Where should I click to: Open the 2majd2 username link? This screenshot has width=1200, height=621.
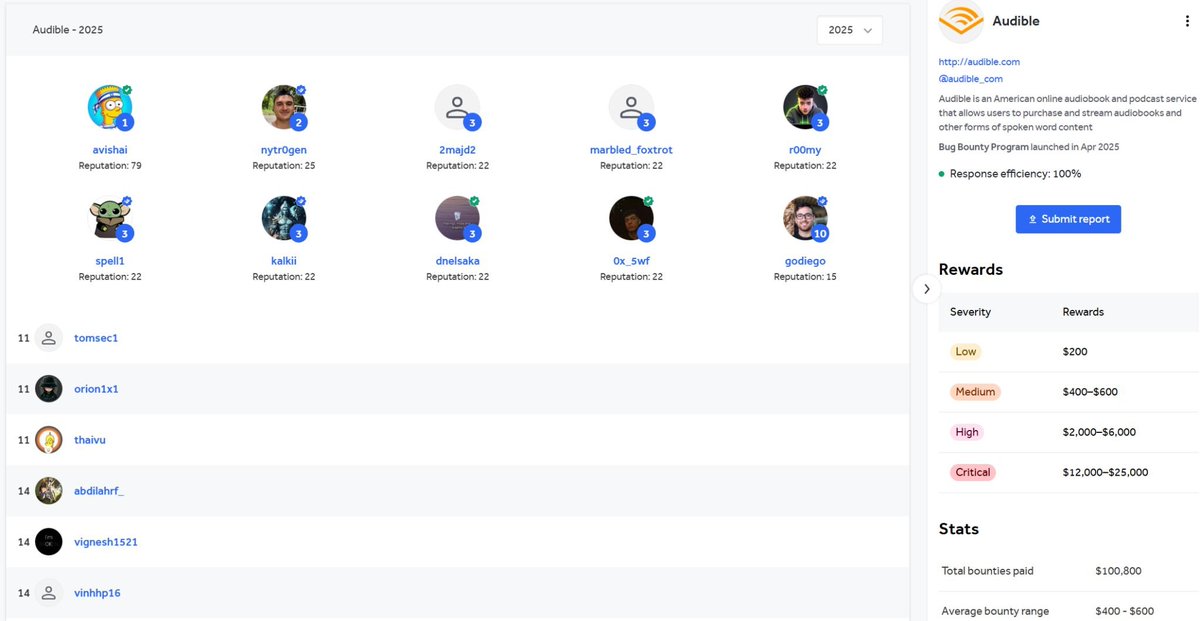tap(457, 150)
